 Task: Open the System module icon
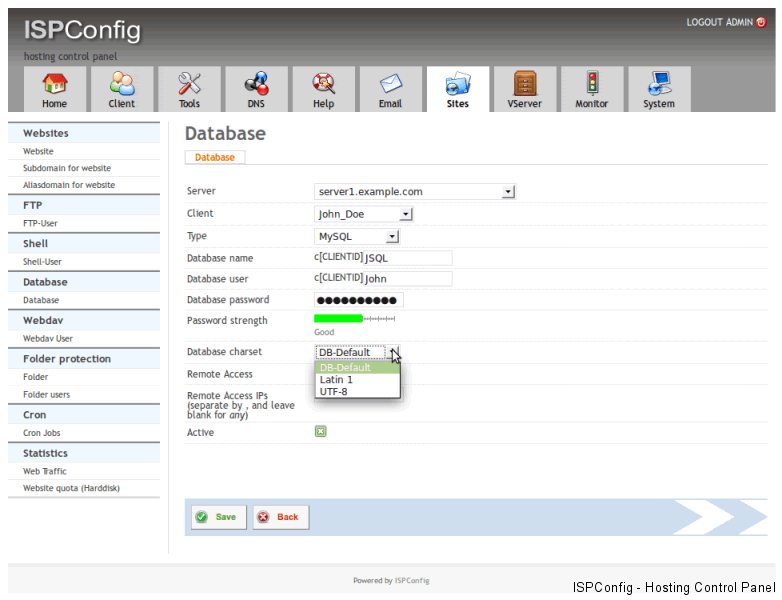click(x=658, y=83)
